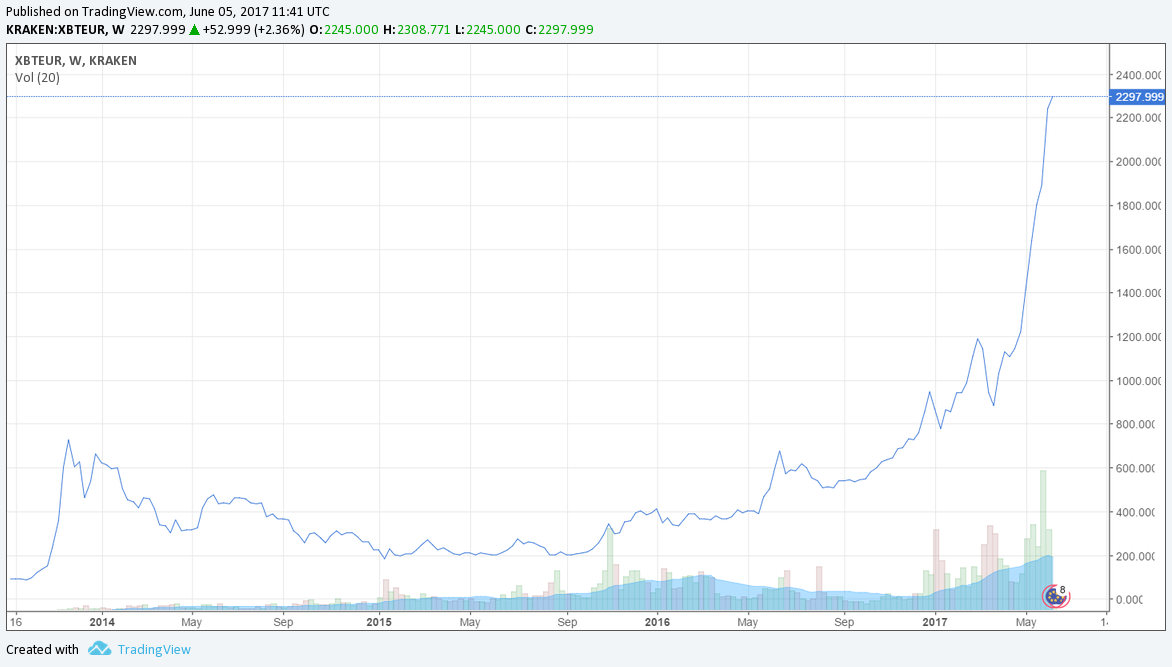Viewport: 1172px width, 667px height.
Task: Click the 1600.000 price axis label
Action: tap(1138, 250)
